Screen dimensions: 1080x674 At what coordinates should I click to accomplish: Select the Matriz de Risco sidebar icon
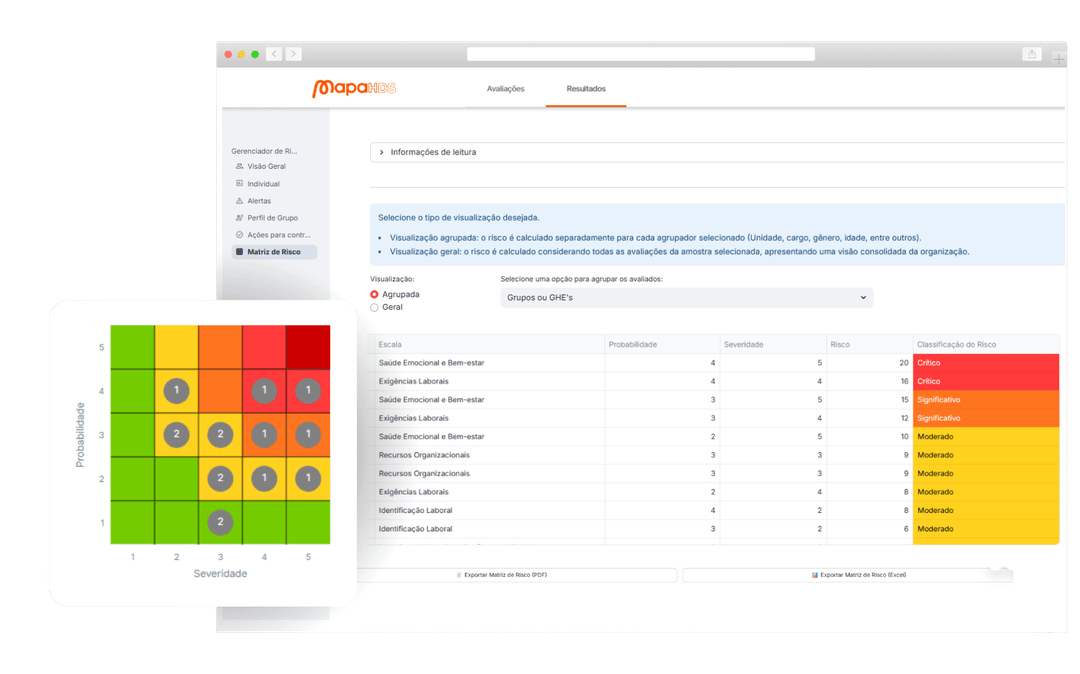click(239, 252)
